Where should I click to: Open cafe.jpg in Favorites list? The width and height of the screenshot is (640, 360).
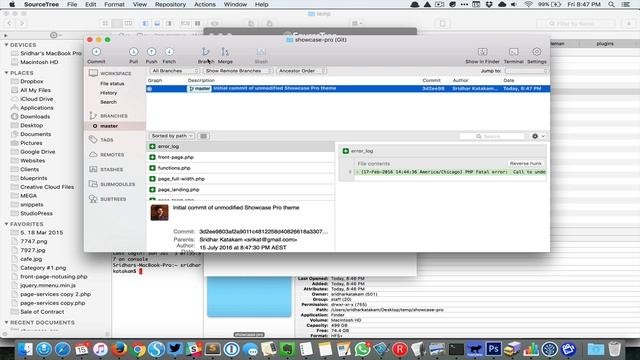coord(31,259)
